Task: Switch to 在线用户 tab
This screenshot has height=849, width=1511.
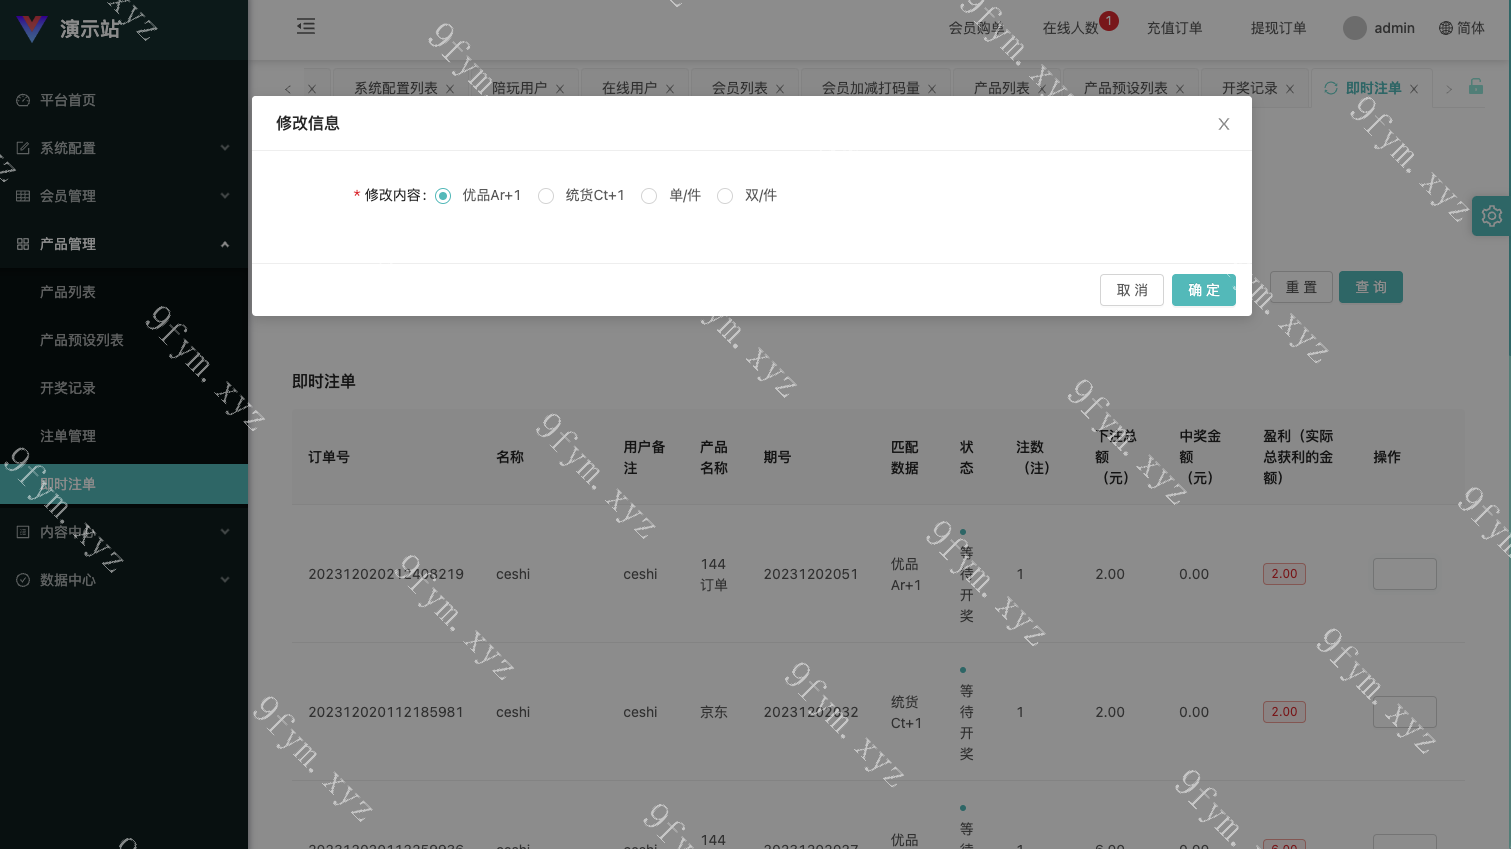Action: click(629, 88)
